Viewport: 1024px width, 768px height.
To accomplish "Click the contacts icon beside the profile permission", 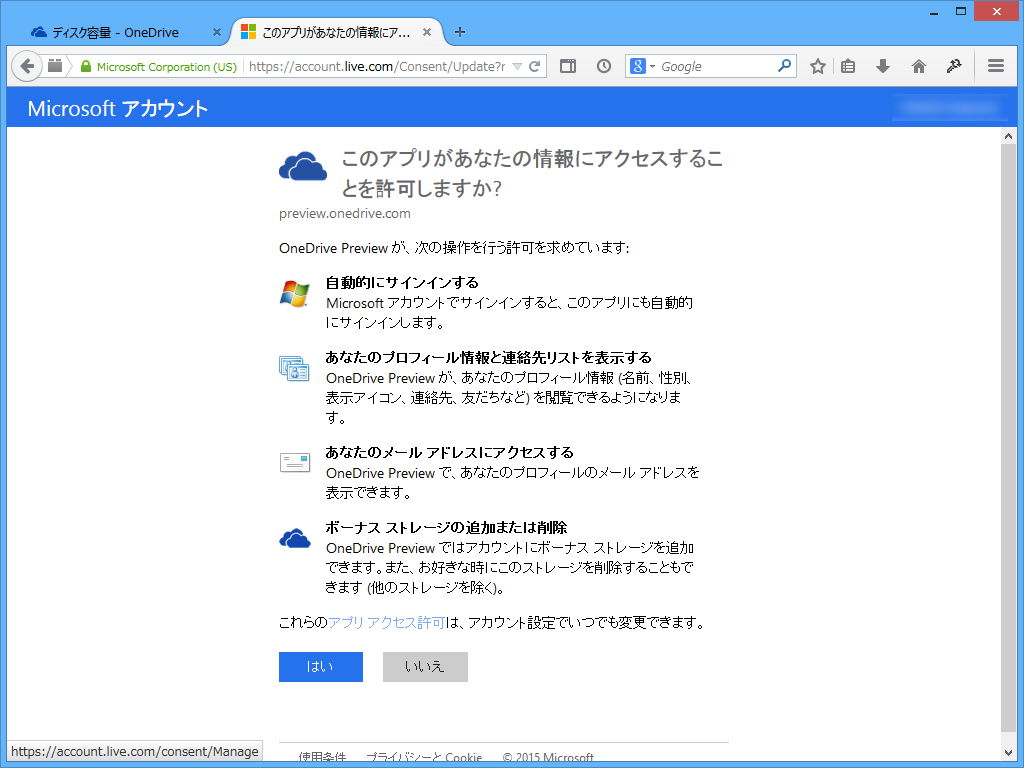I will coord(295,370).
